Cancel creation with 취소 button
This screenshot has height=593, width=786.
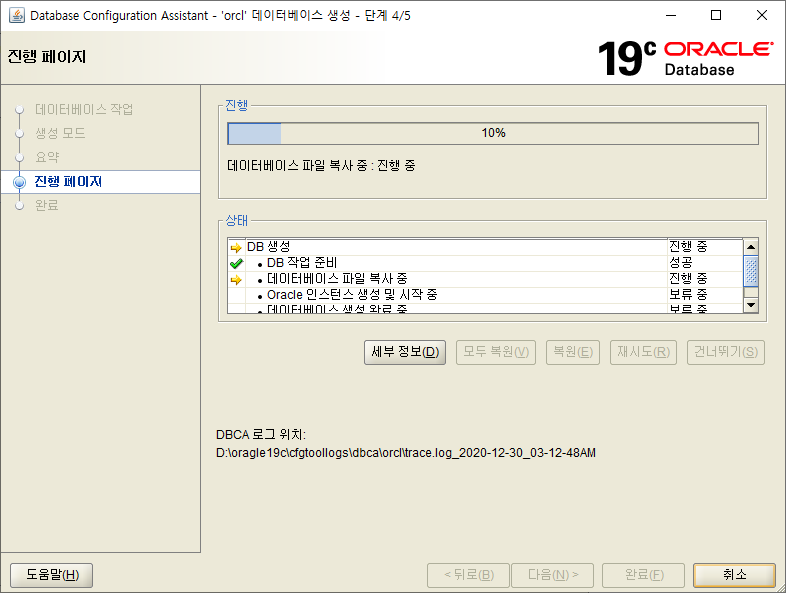(x=734, y=575)
